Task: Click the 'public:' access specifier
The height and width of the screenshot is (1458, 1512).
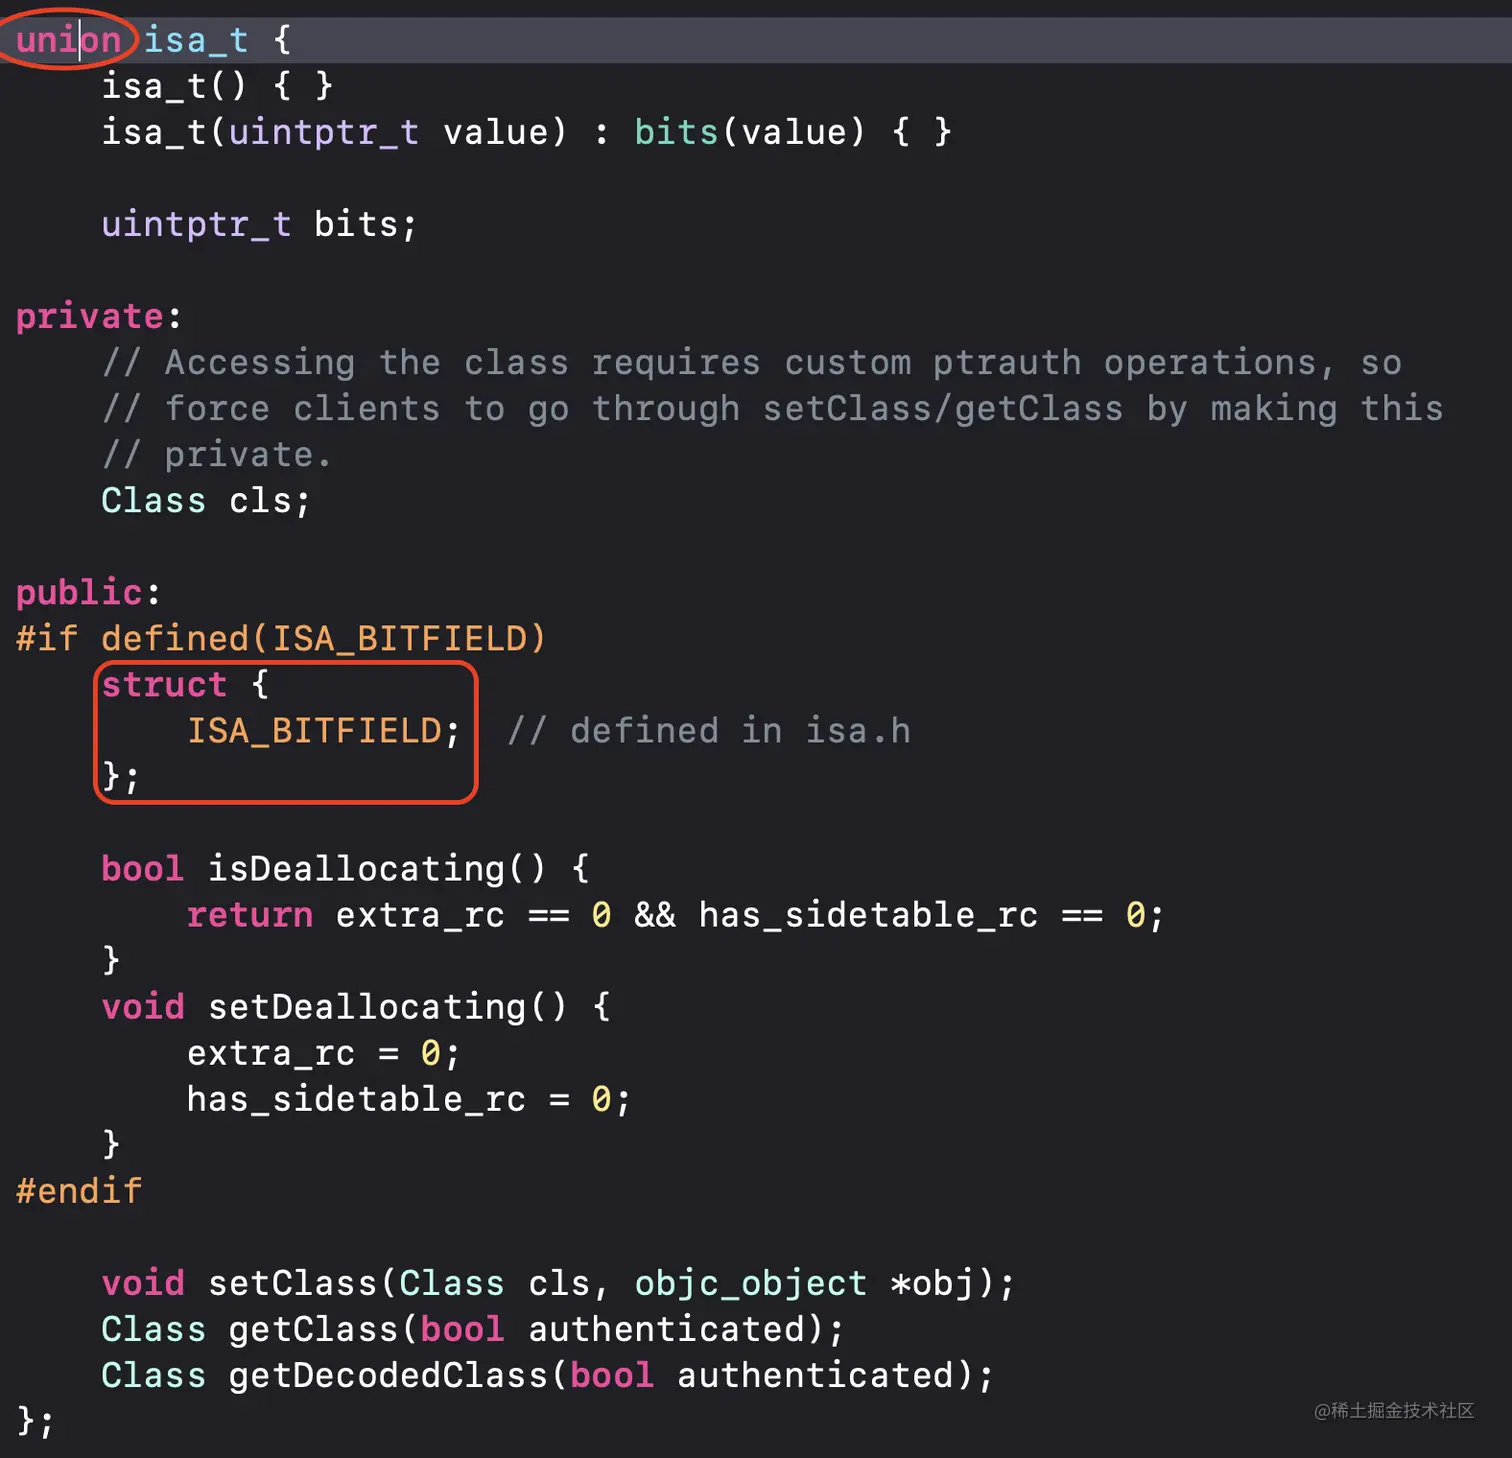Action: click(88, 592)
